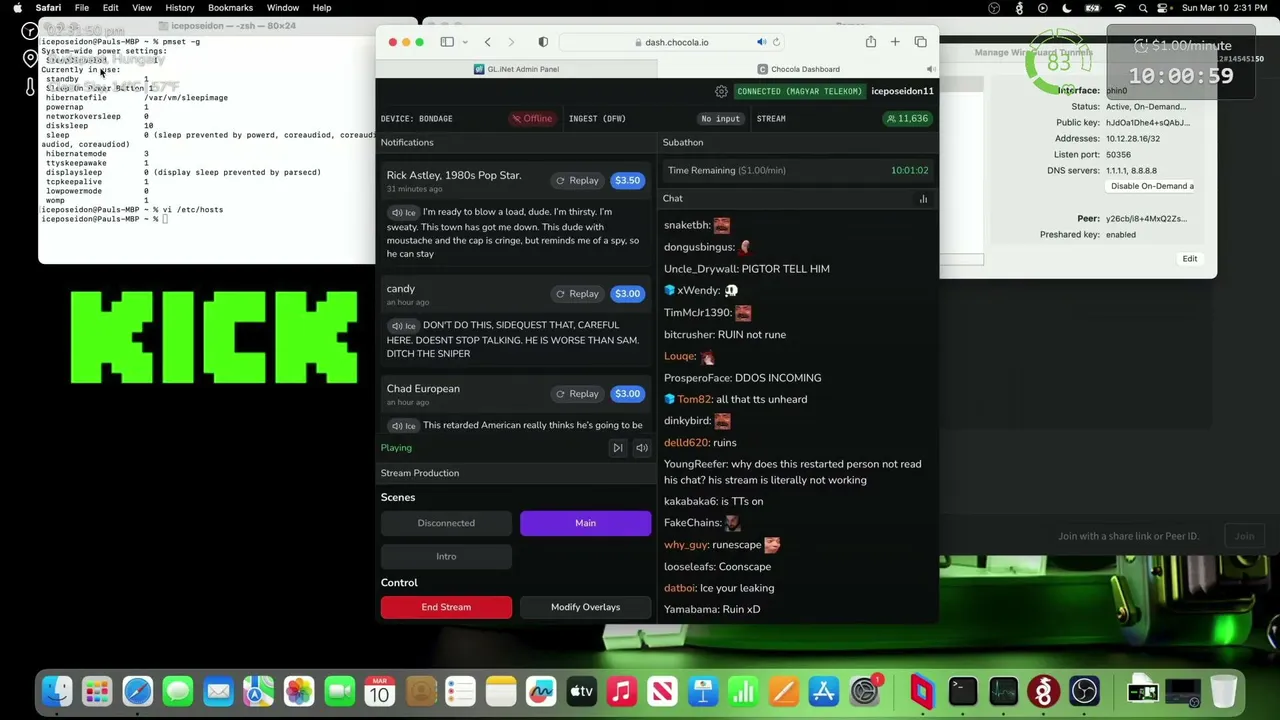Expand the sidebar tab group chevron
This screenshot has width=1280, height=720.
(x=464, y=42)
